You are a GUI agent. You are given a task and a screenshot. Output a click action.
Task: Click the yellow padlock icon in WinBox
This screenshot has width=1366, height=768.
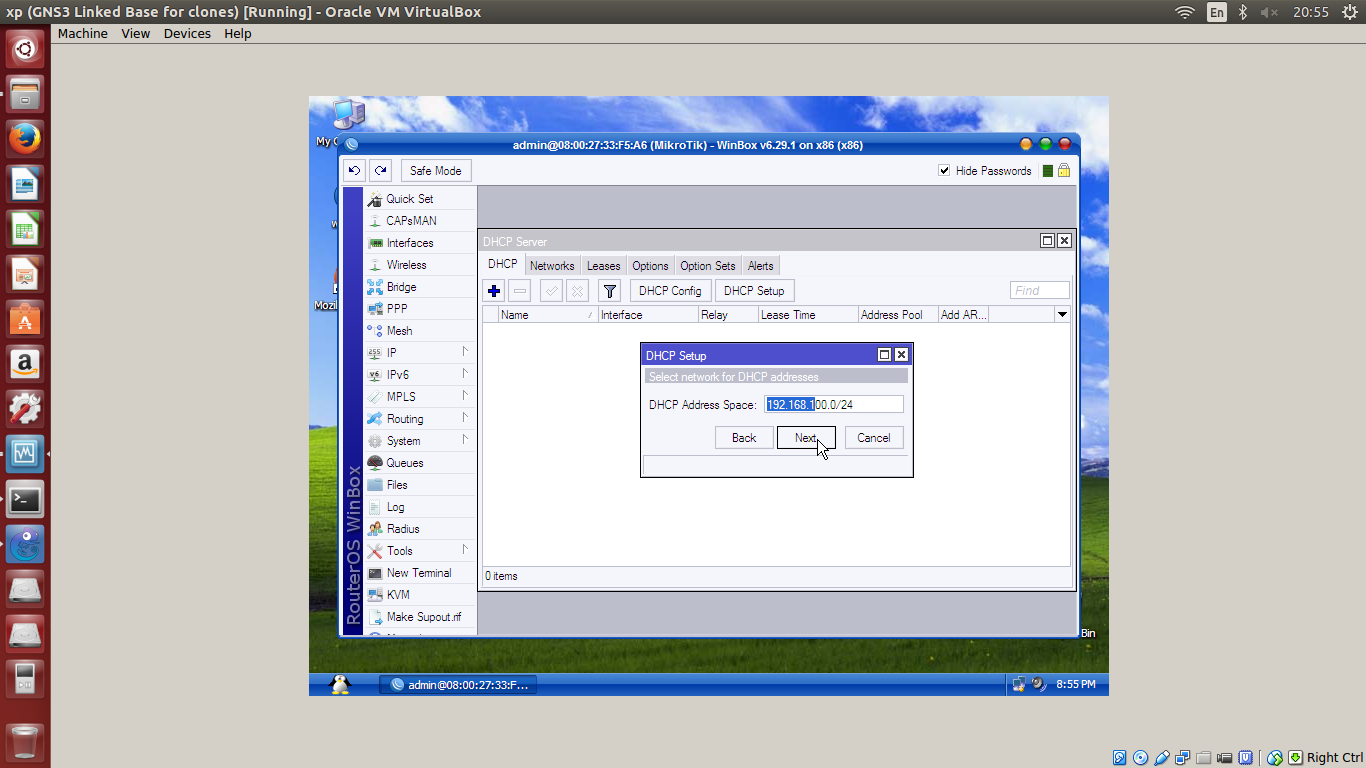coord(1064,171)
